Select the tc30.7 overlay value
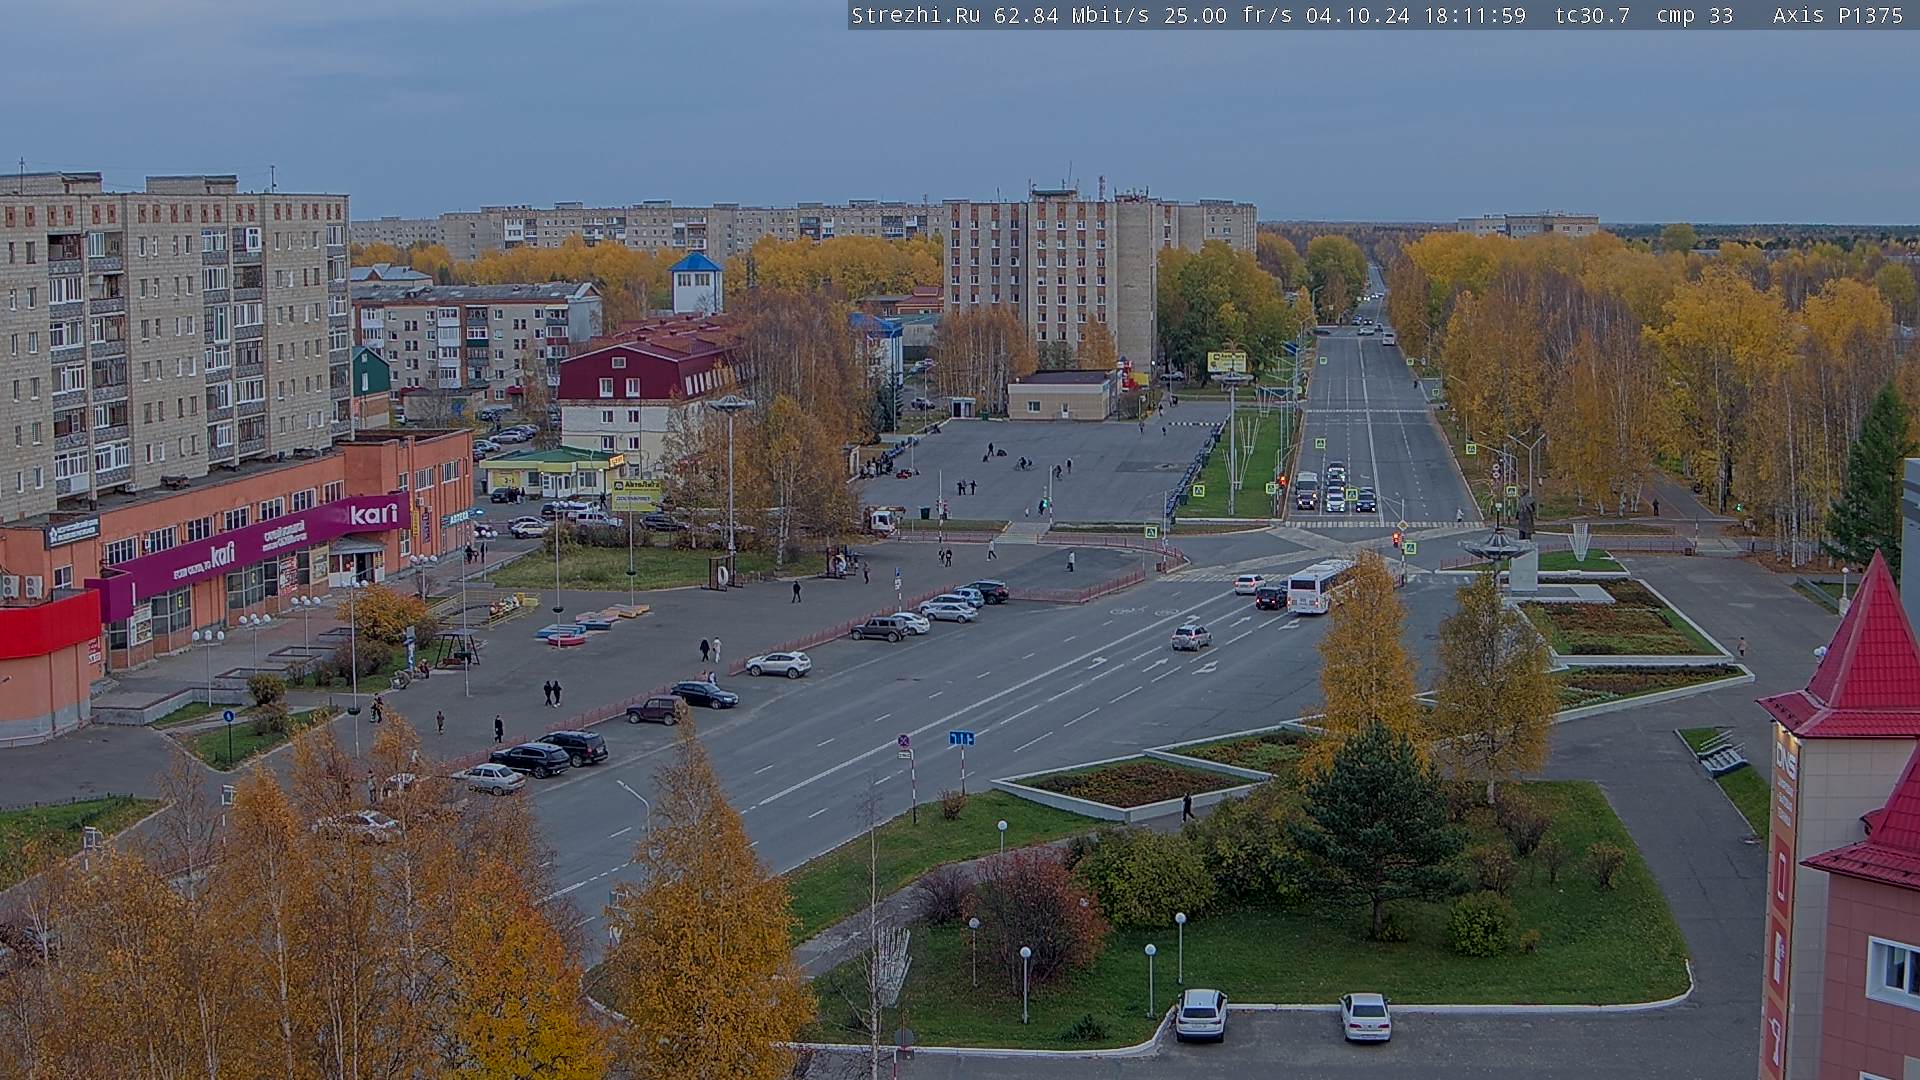This screenshot has height=1080, width=1920. click(x=1592, y=15)
